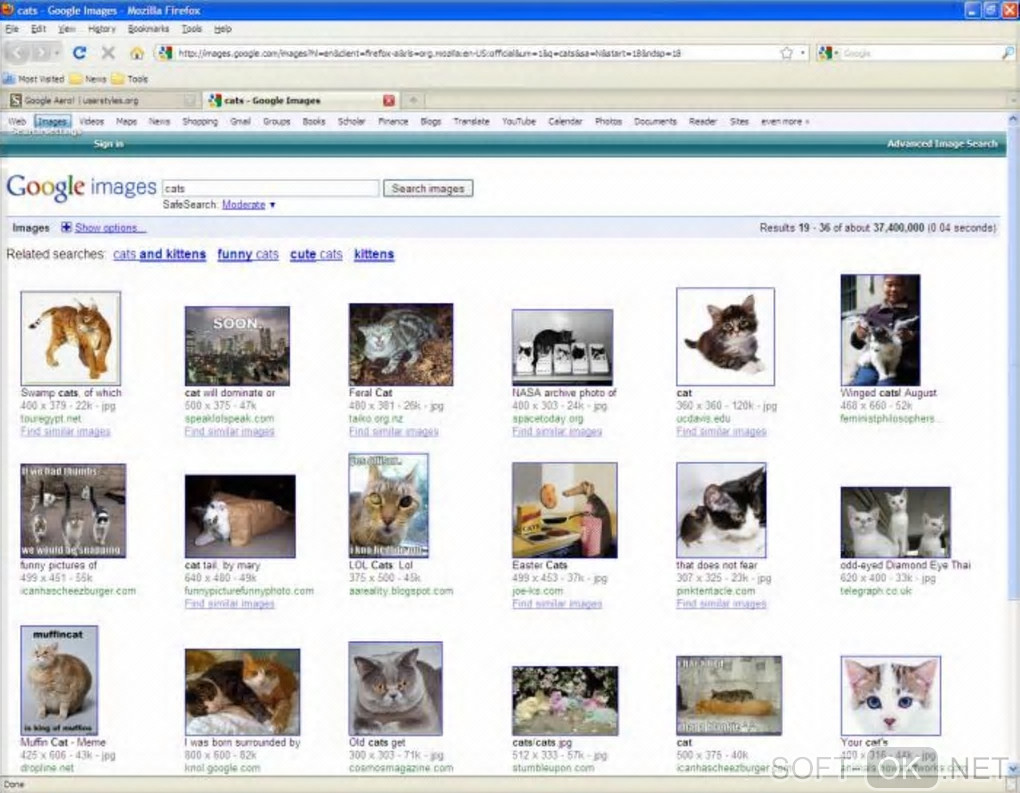Image resolution: width=1020 pixels, height=793 pixels.
Task: Follow the funny cats related search
Action: 248,254
